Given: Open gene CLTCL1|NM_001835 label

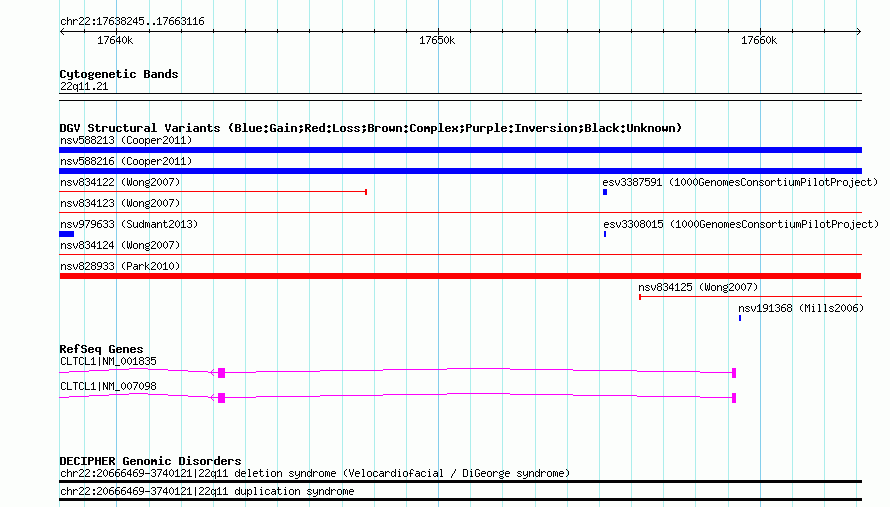Looking at the screenshot, I should click(108, 361).
